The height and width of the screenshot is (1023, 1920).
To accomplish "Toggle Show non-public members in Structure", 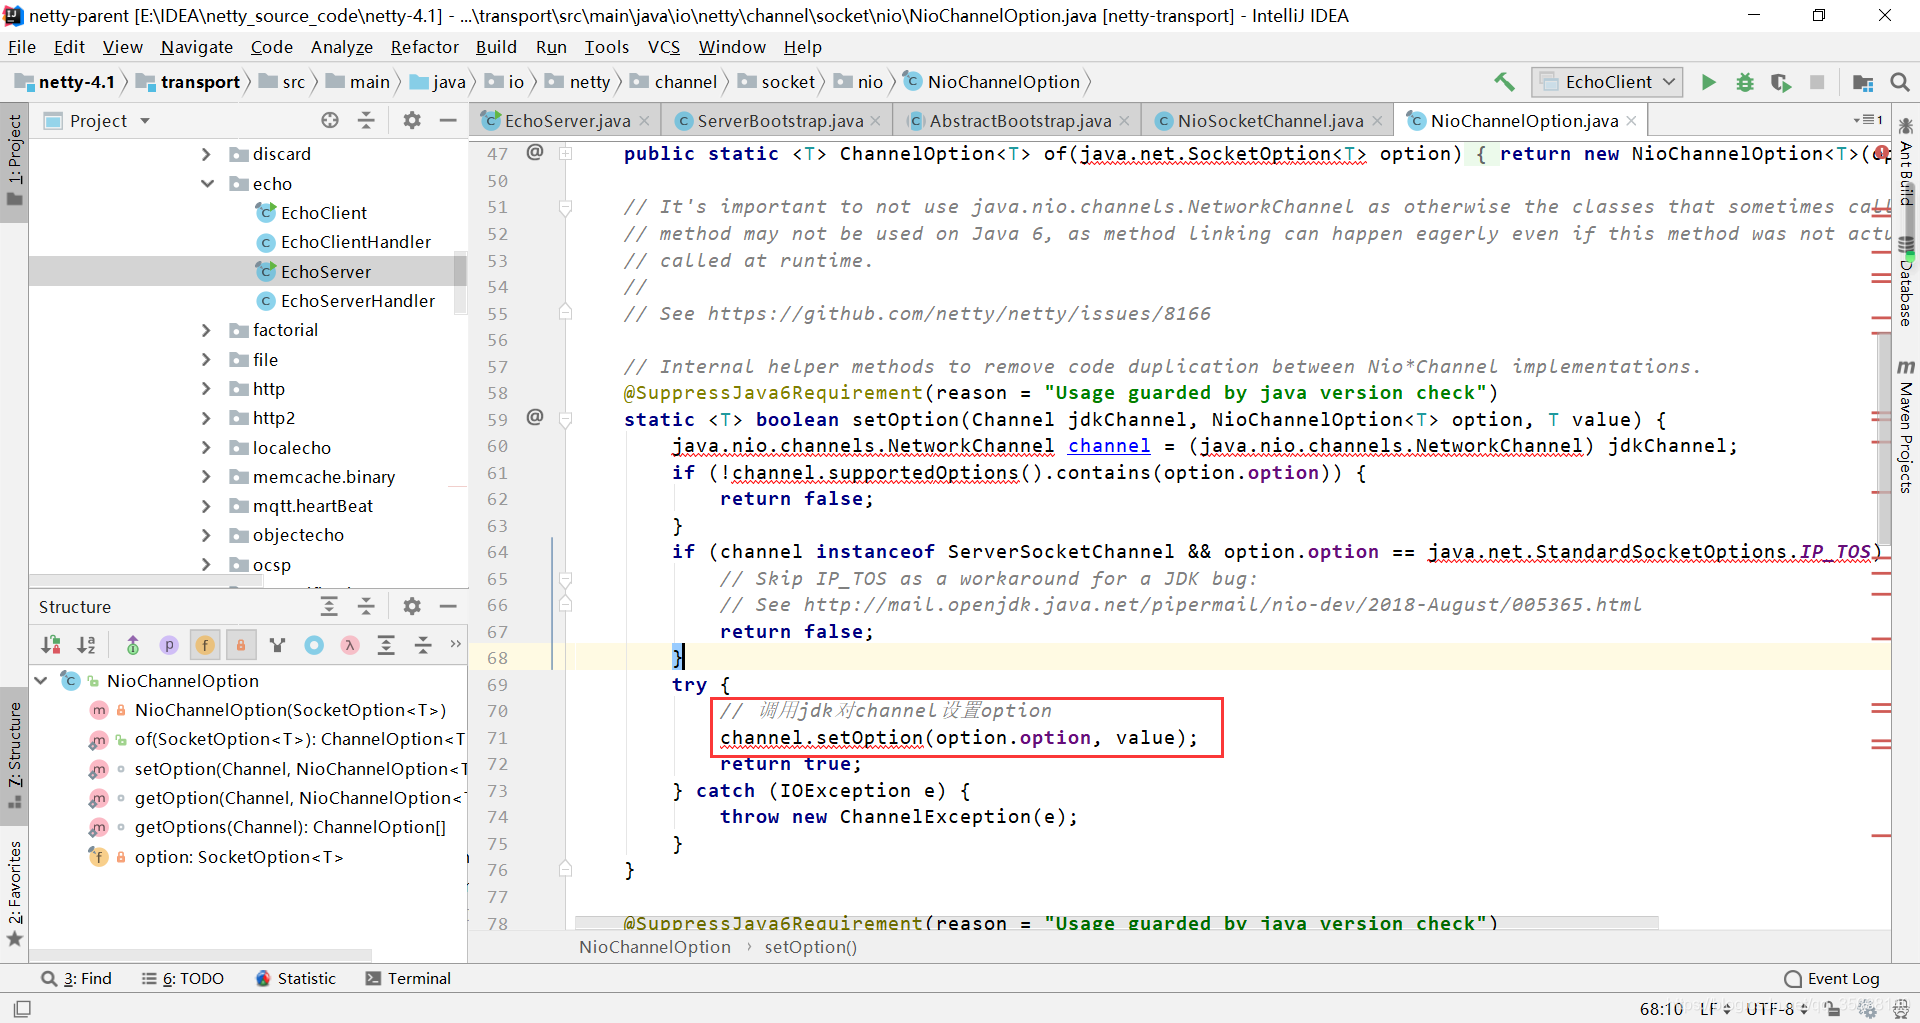I will 241,645.
